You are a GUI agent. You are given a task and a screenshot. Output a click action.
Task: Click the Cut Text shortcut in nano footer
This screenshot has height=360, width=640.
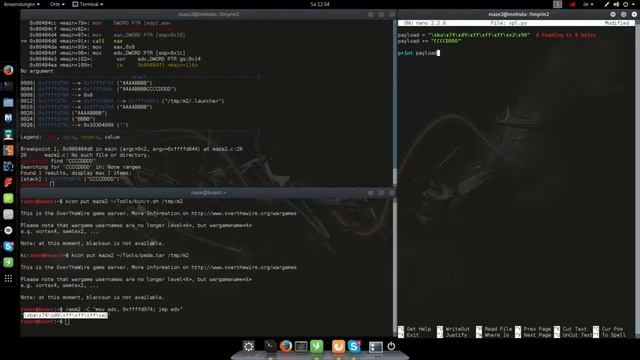571,329
